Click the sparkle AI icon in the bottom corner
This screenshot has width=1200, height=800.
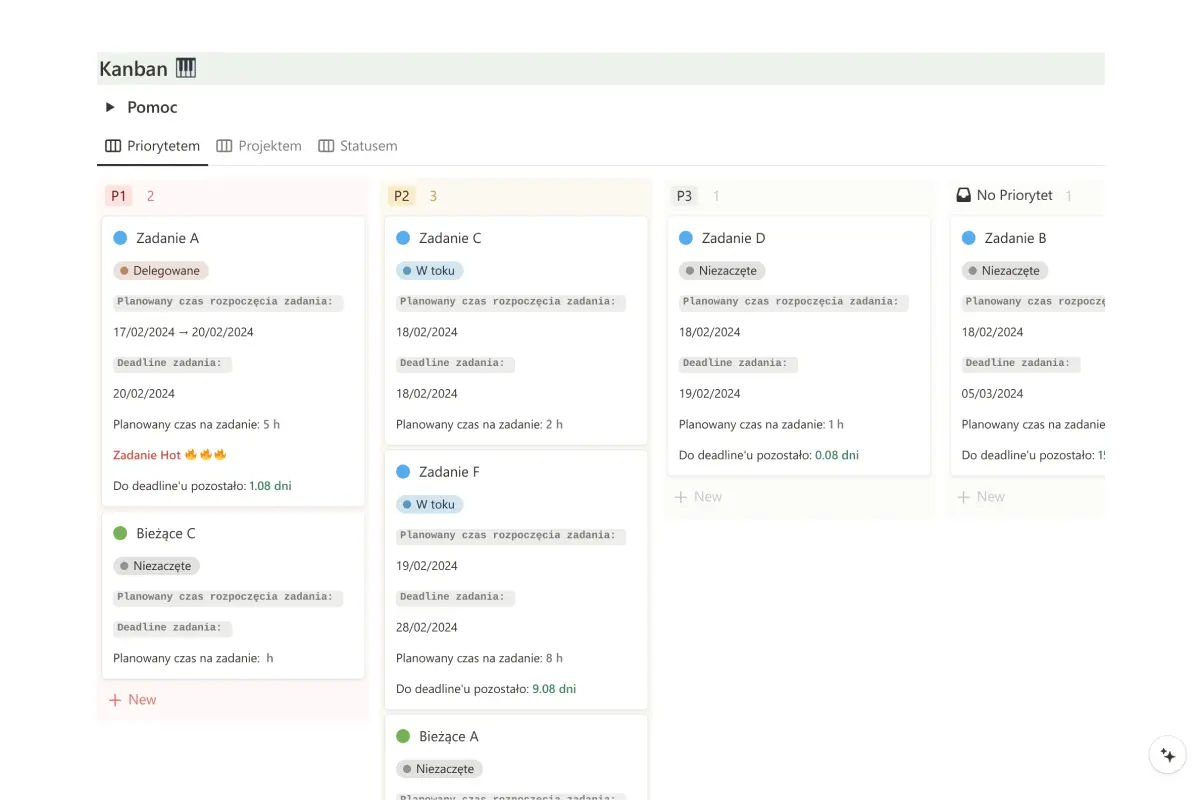point(1167,755)
